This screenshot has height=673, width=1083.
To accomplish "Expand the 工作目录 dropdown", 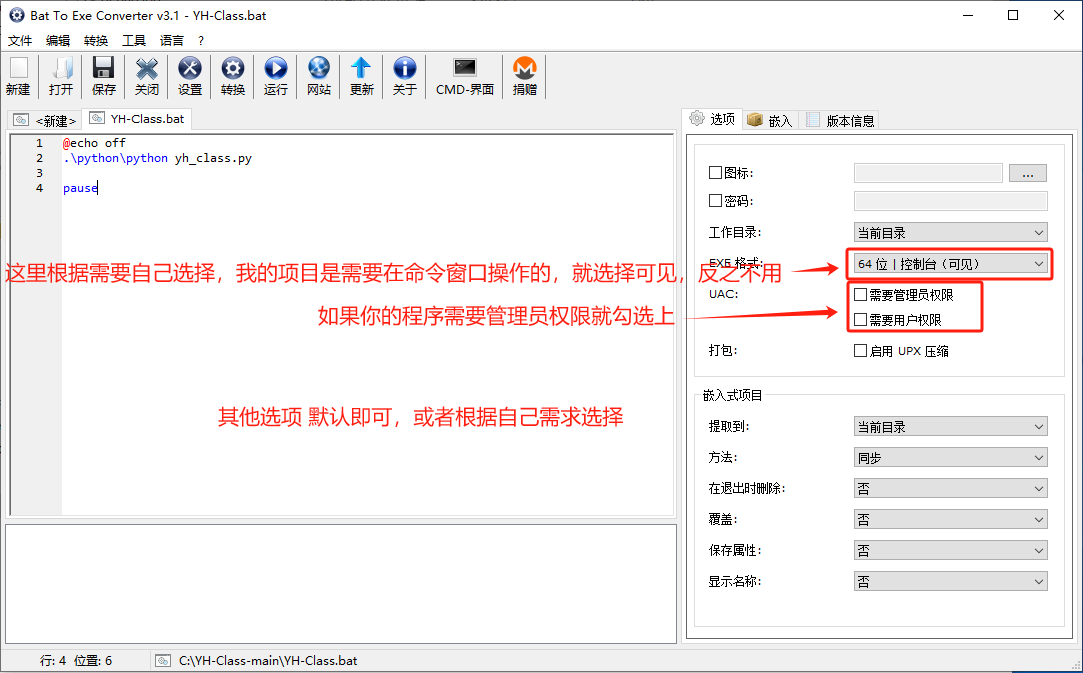I will click(x=950, y=233).
